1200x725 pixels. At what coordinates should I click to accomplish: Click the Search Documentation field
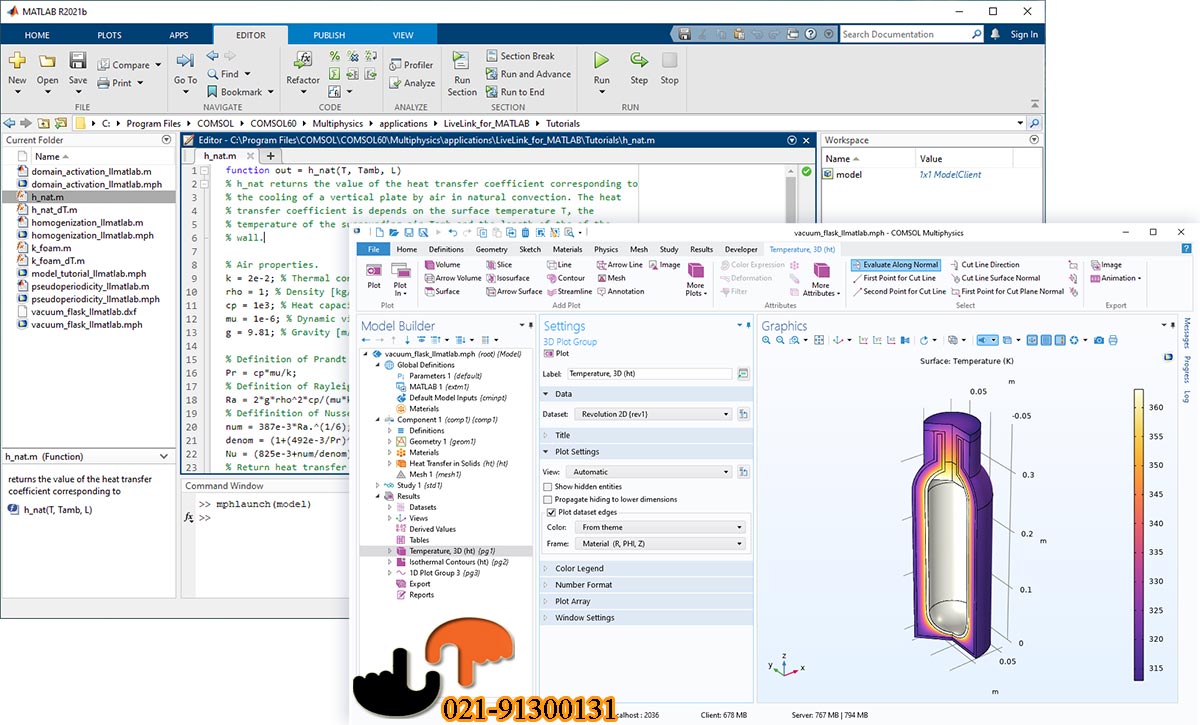pos(905,34)
